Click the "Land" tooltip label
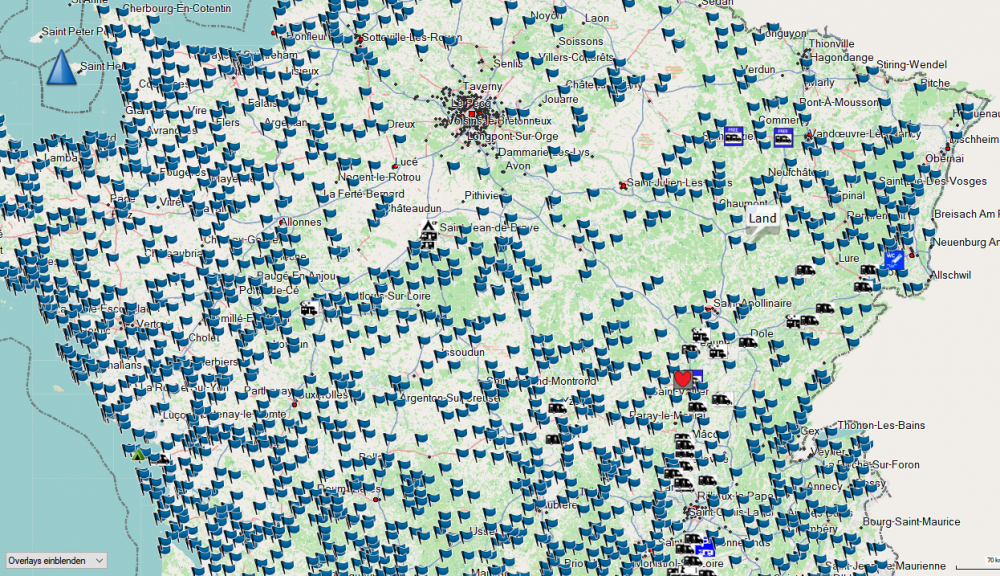The image size is (1000, 576). 762,219
